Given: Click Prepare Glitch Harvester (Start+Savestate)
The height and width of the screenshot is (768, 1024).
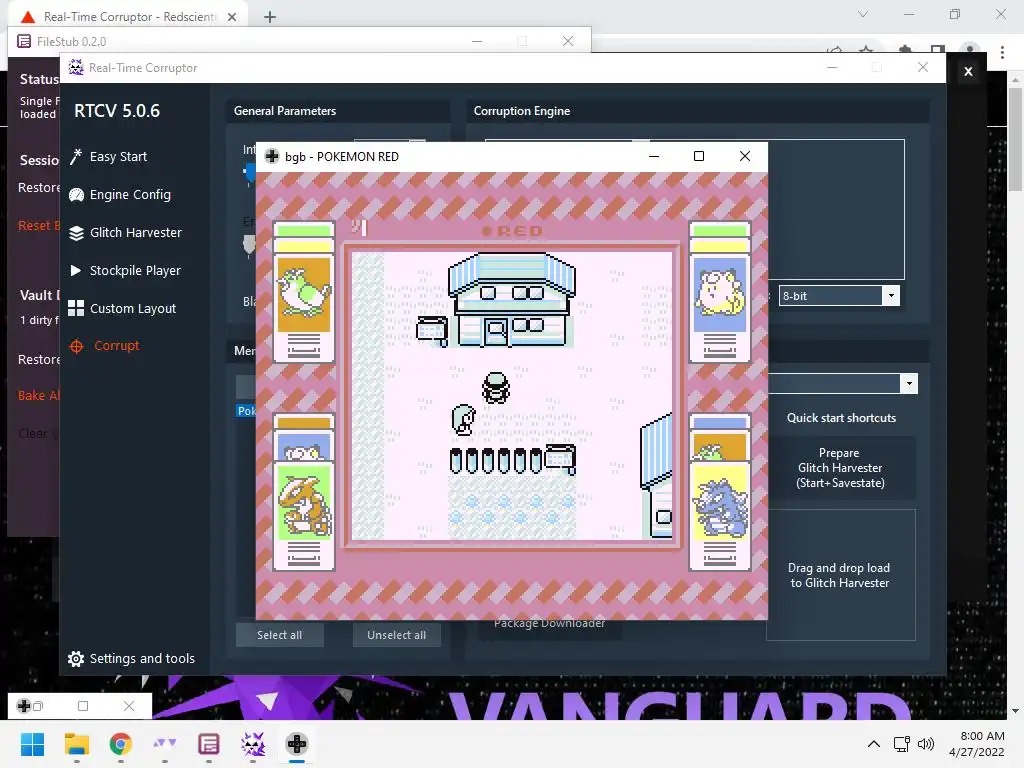Looking at the screenshot, I should point(840,468).
